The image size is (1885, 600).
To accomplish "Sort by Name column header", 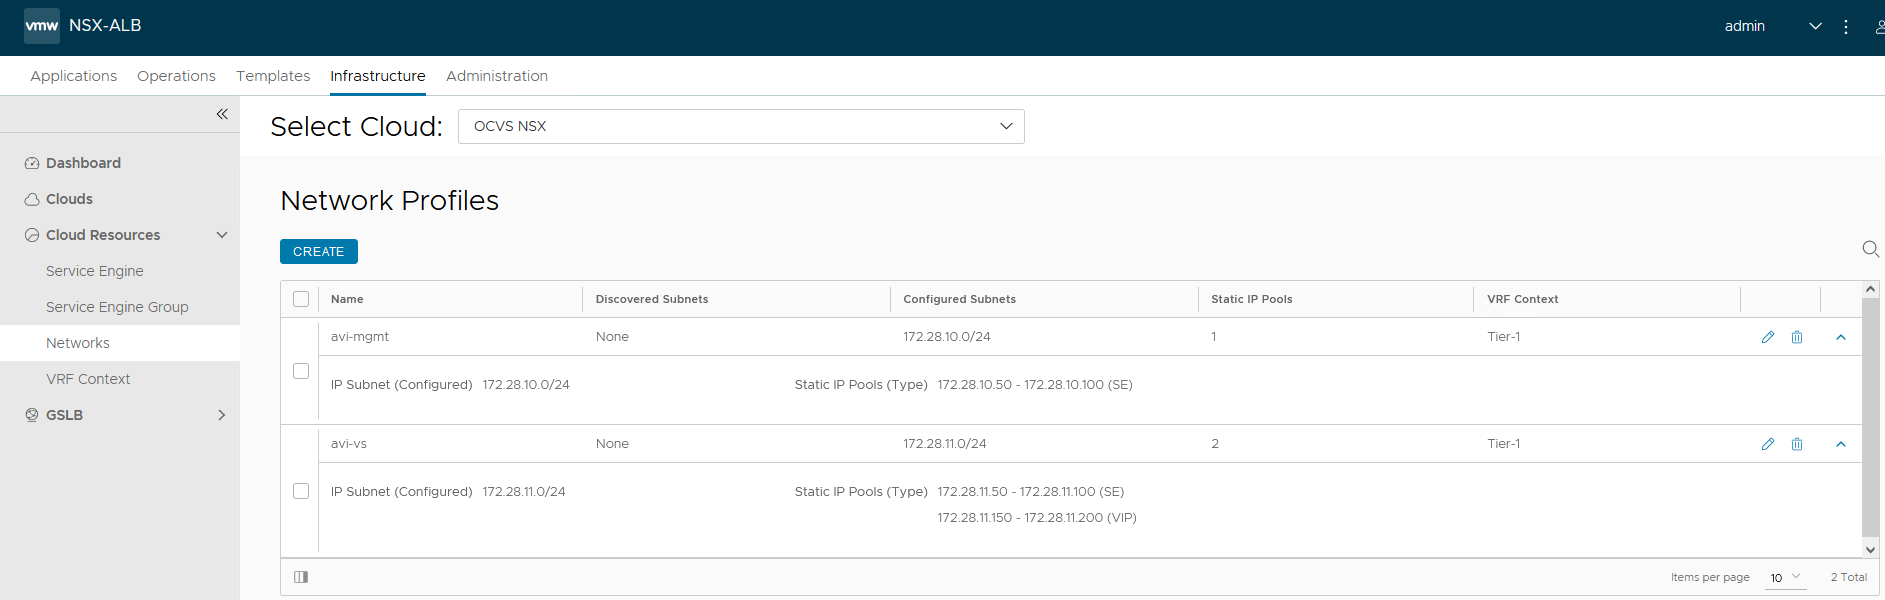I will [x=347, y=299].
